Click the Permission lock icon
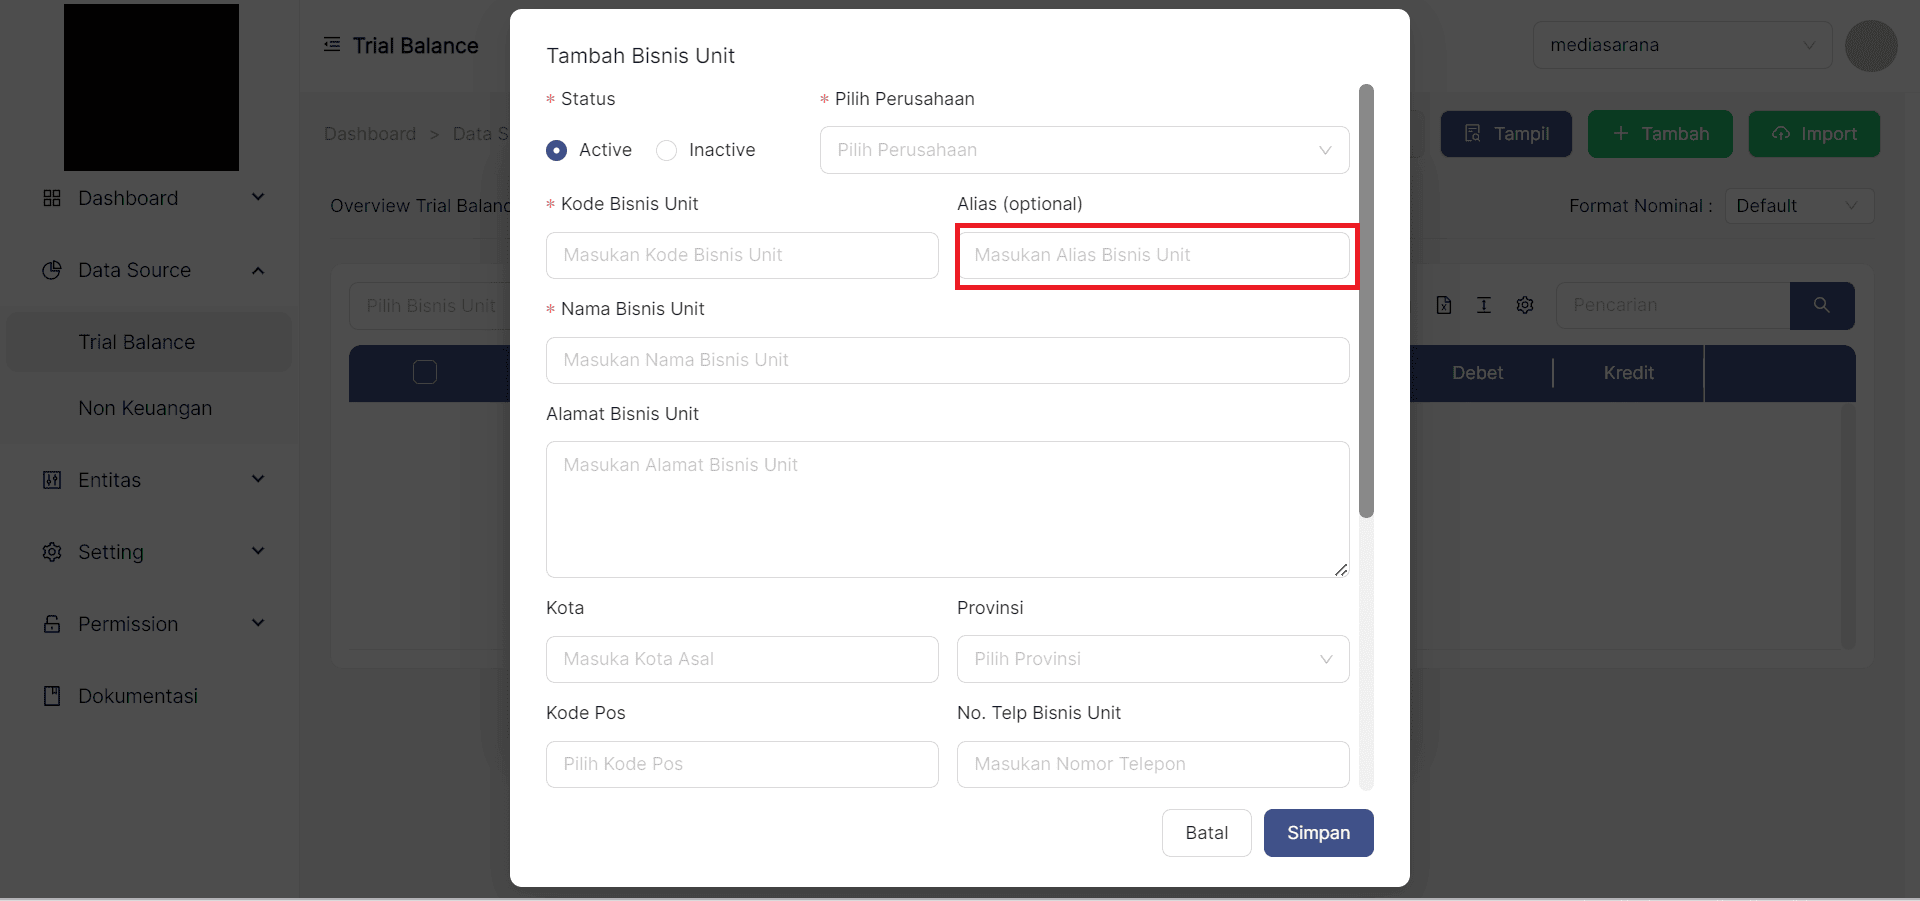 (x=52, y=624)
